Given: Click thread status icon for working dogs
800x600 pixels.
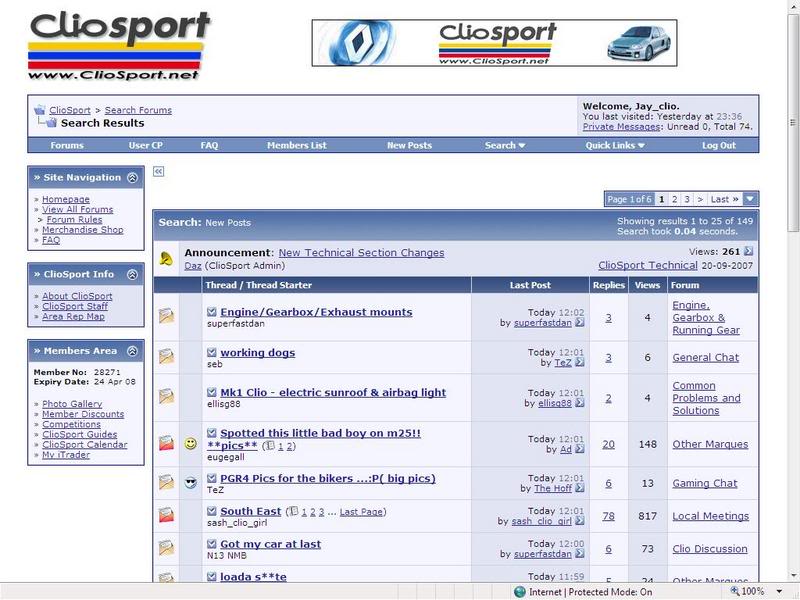Looking at the screenshot, I should click(166, 356).
